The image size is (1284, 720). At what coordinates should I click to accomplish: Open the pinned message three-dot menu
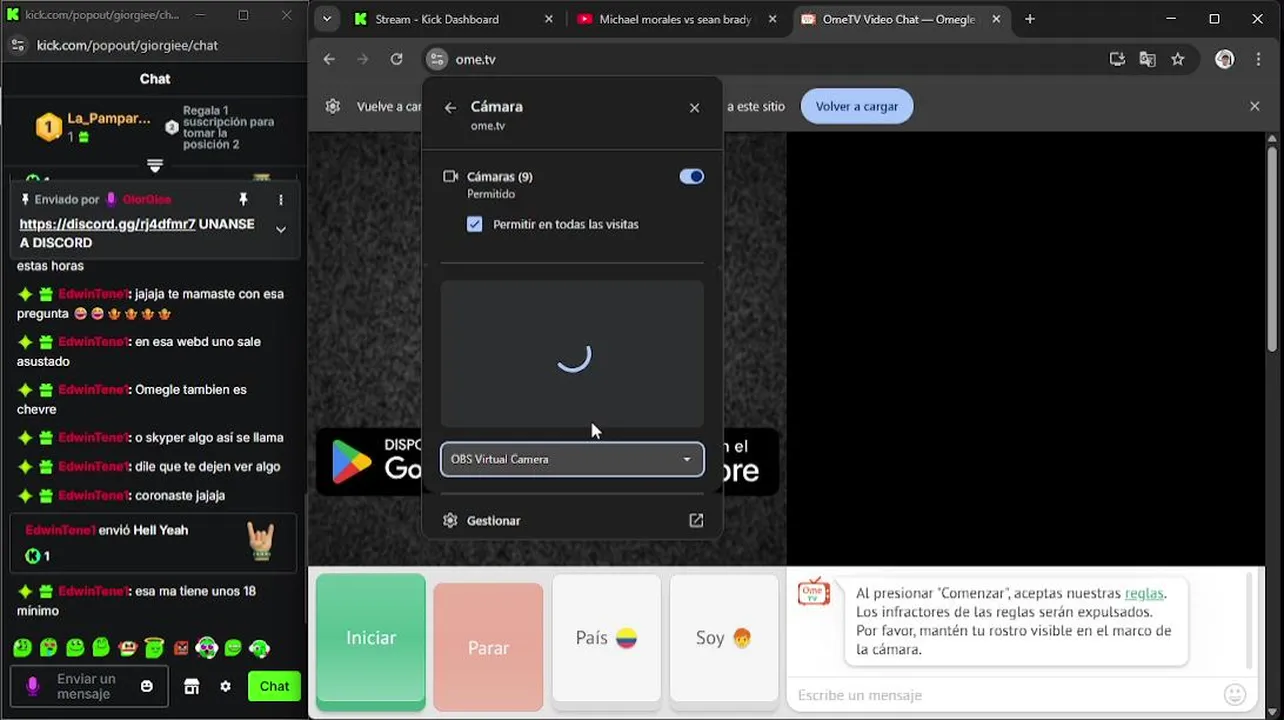click(x=281, y=199)
